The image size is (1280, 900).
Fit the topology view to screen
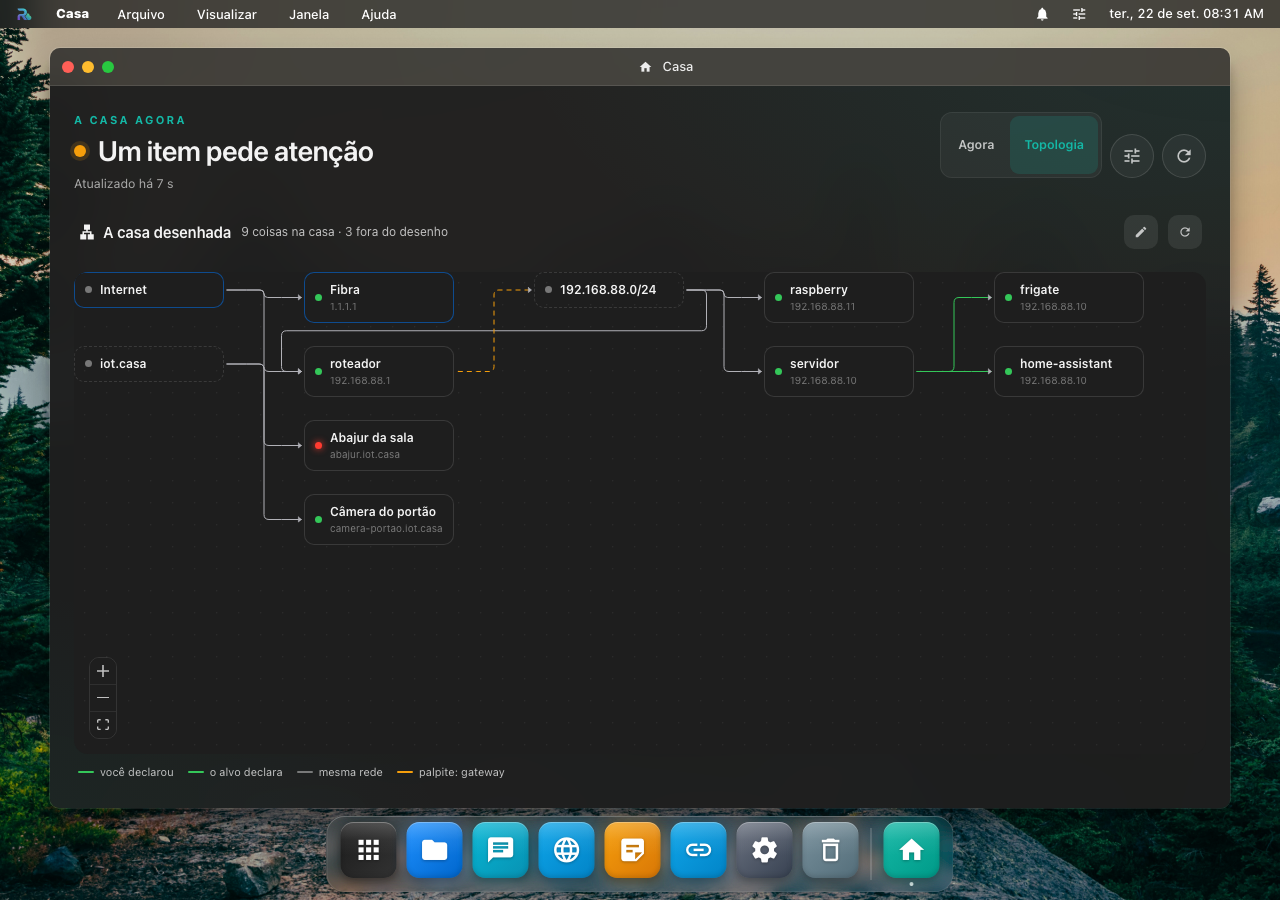[103, 725]
